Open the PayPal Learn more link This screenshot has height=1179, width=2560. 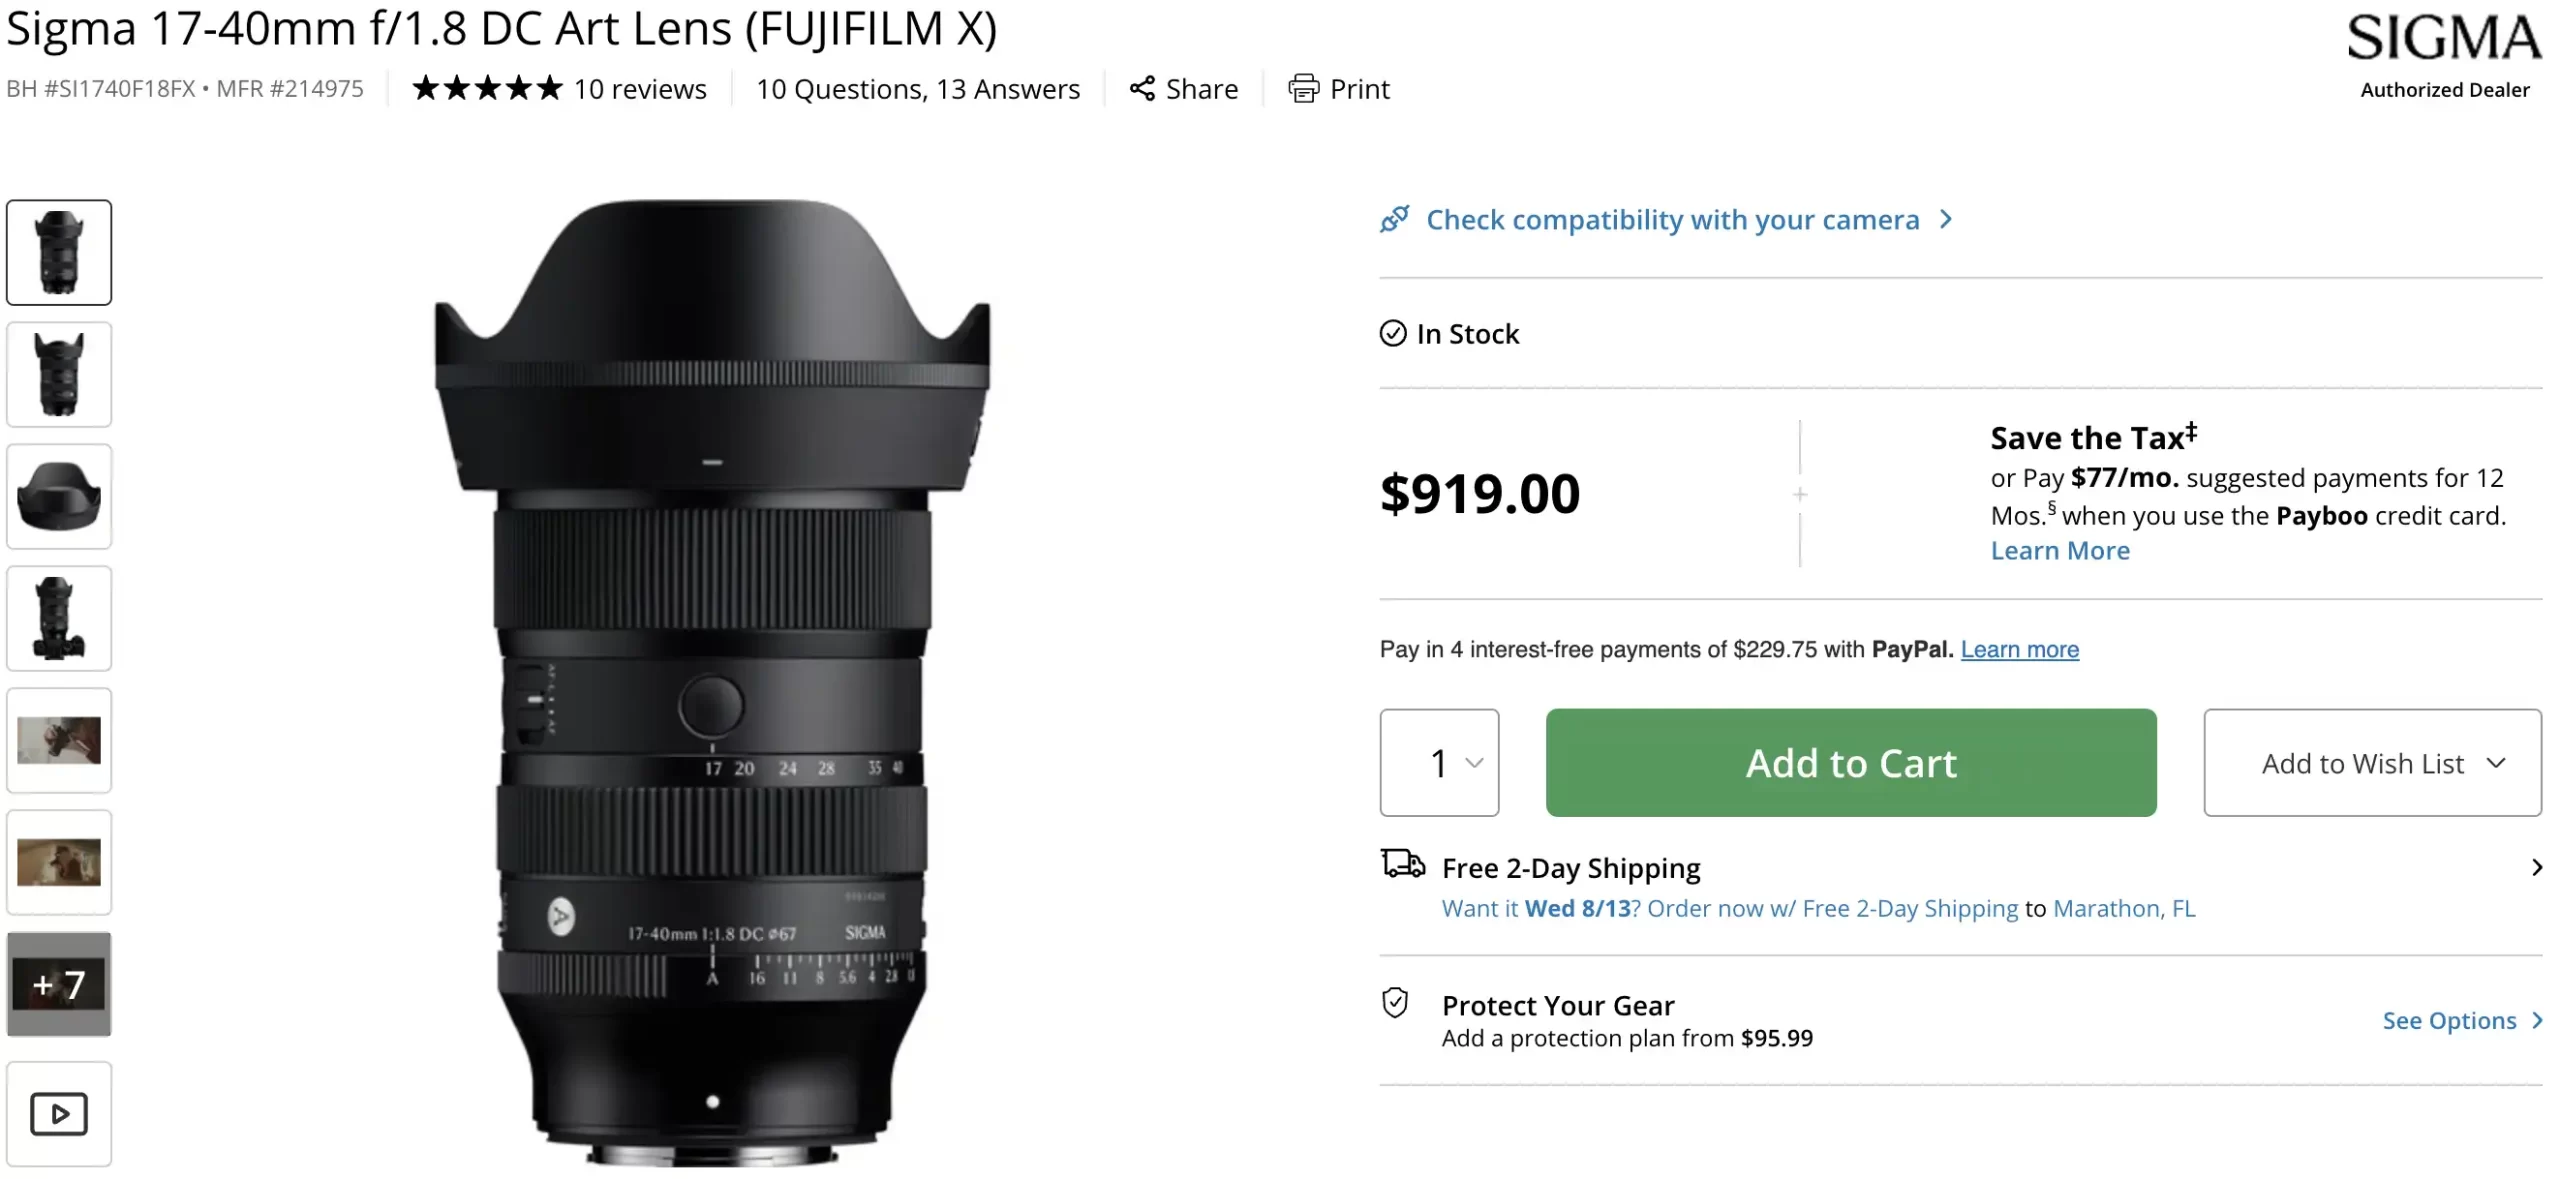coord(2019,650)
